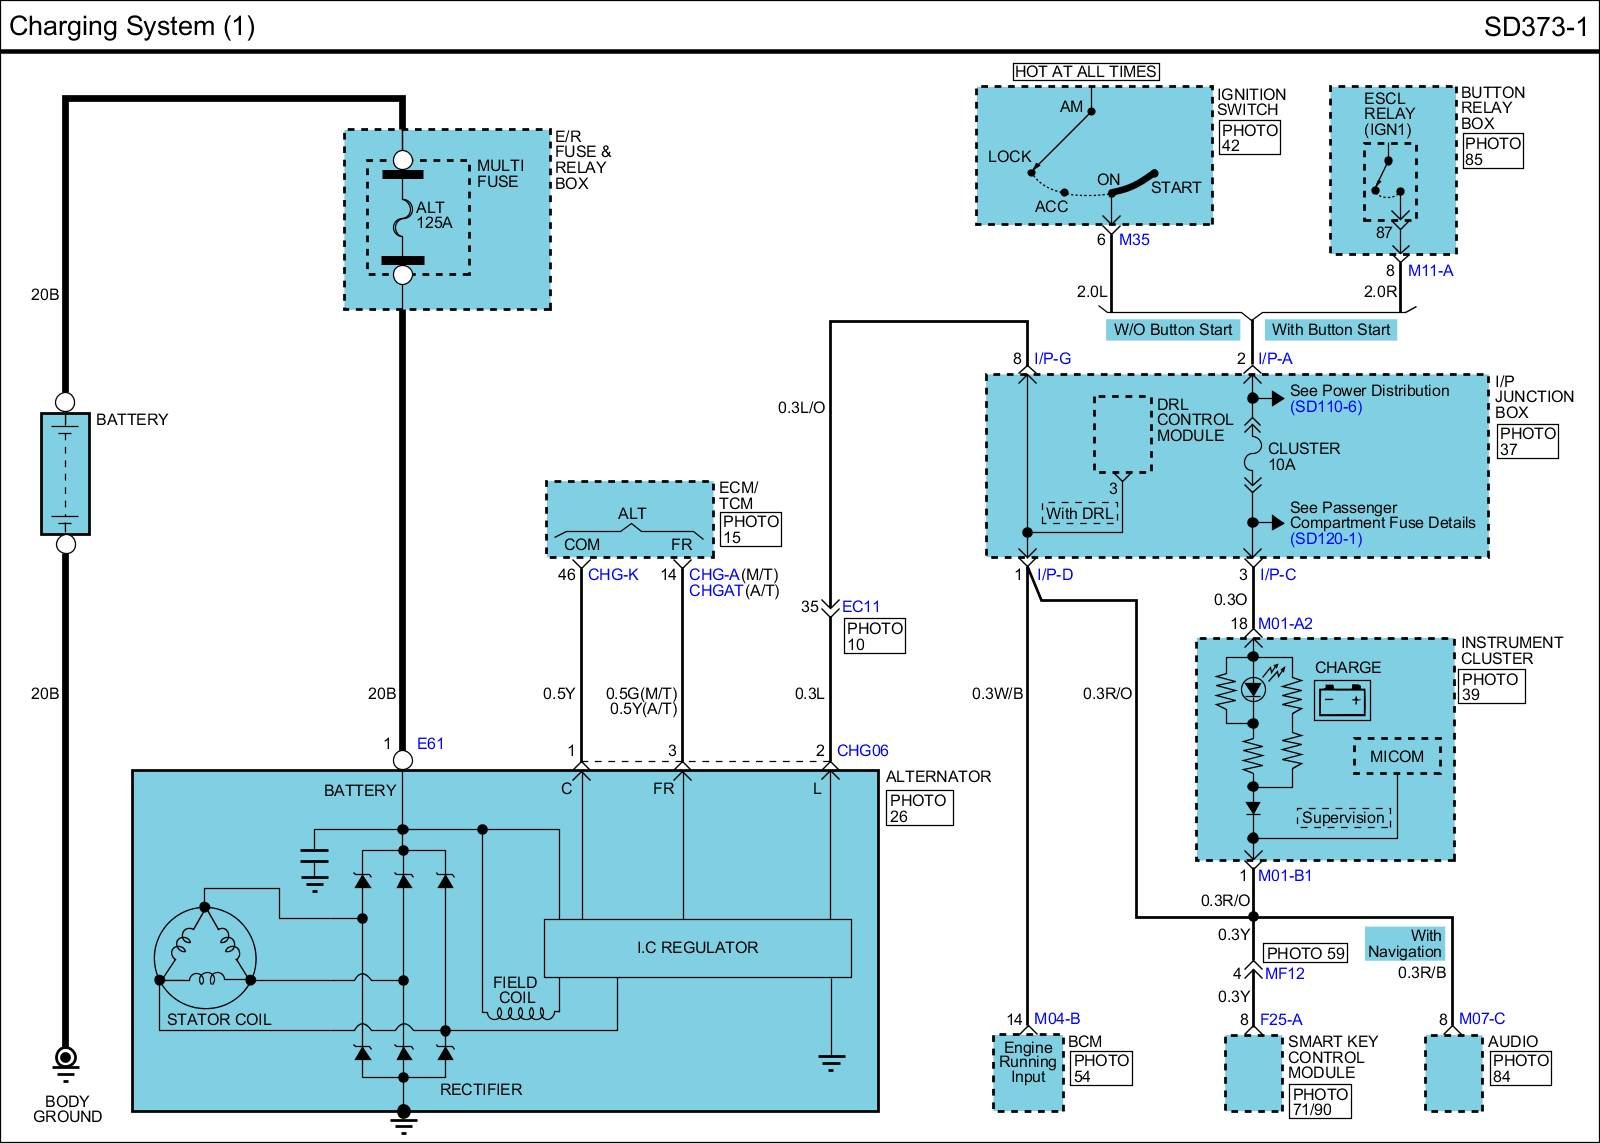The image size is (1600, 1143).
Task: Open the SD110-6 power distribution link
Action: click(1325, 407)
